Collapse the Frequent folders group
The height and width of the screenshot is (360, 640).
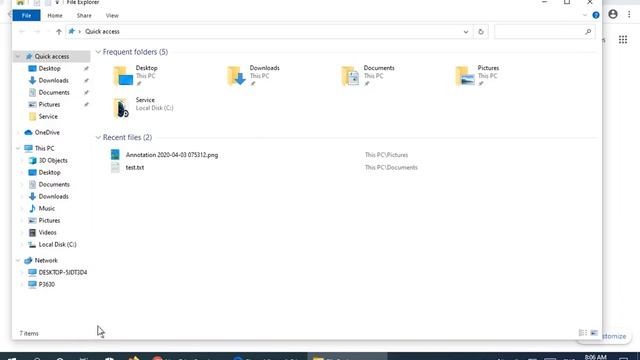coord(98,52)
